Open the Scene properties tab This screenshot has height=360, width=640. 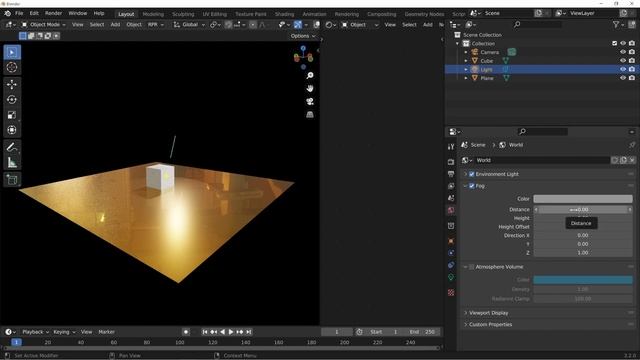pyautogui.click(x=451, y=198)
